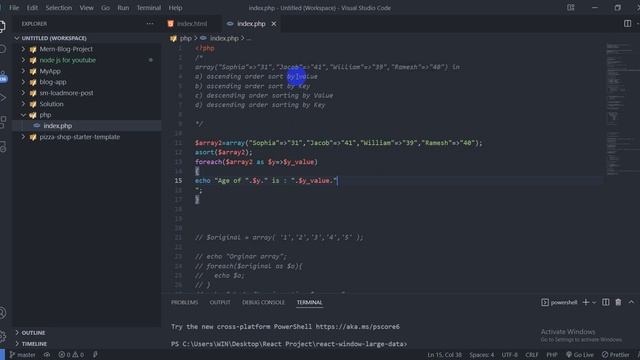Click the Prettier status bar item

pos(616,355)
